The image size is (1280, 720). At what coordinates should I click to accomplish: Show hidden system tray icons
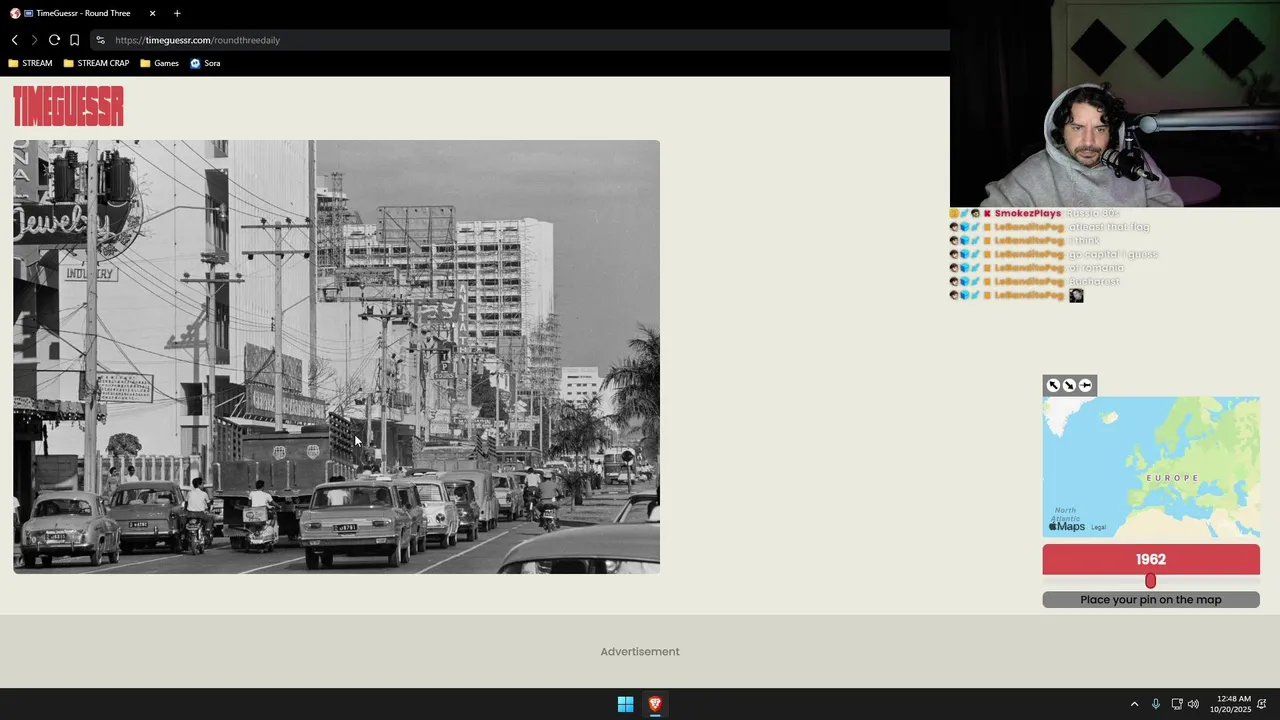click(x=1134, y=704)
